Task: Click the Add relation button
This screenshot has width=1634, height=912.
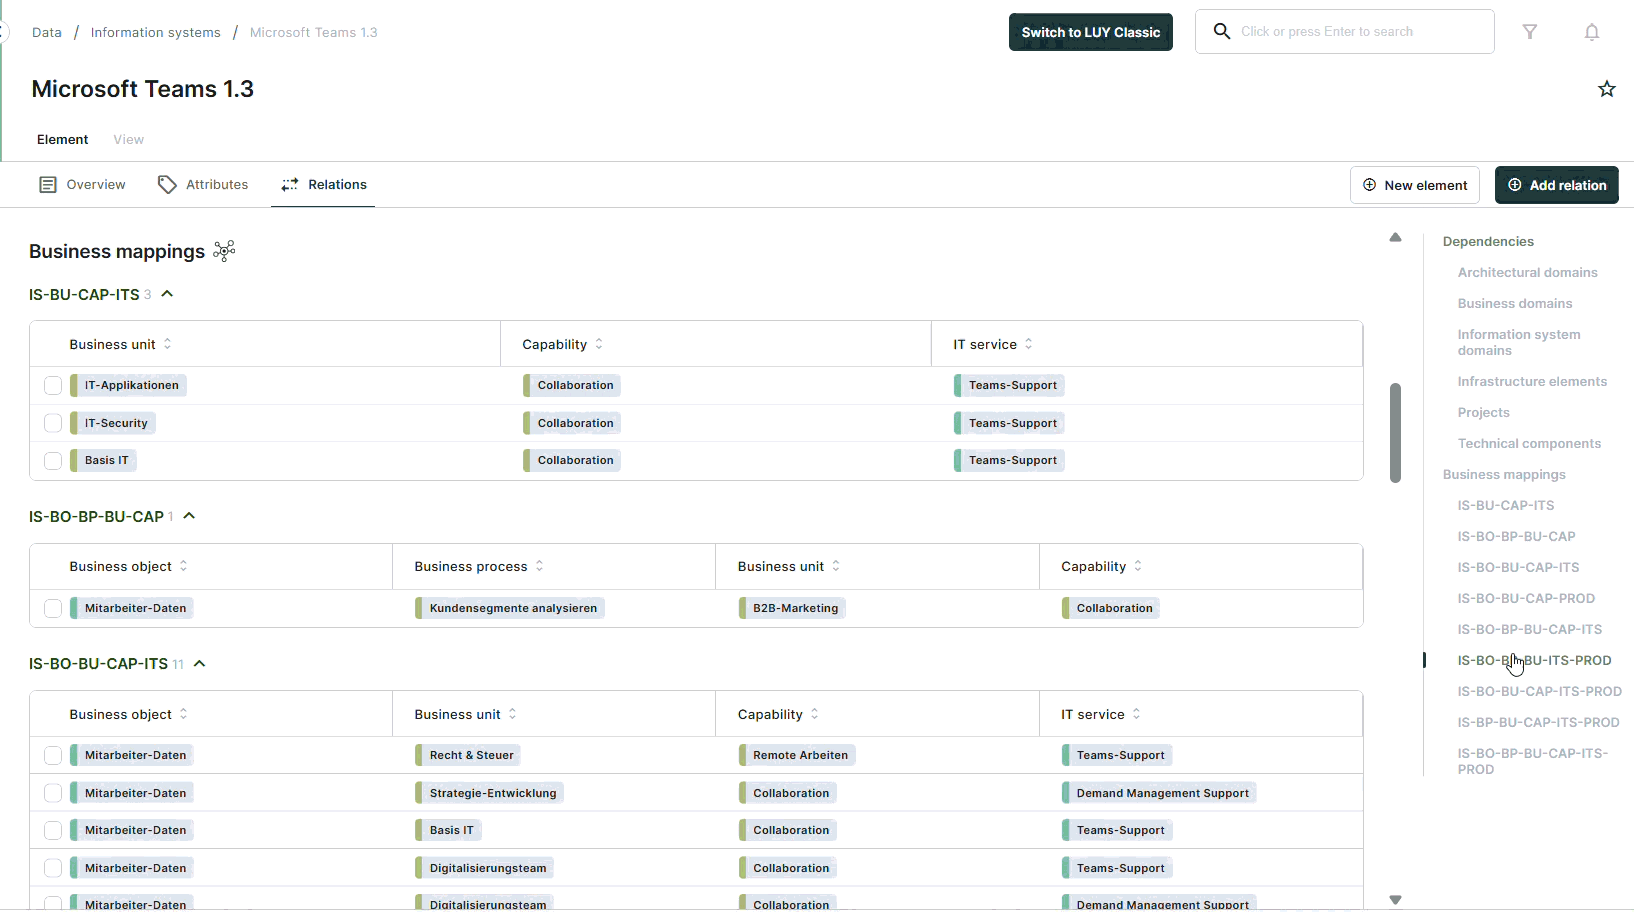Action: click(1557, 185)
